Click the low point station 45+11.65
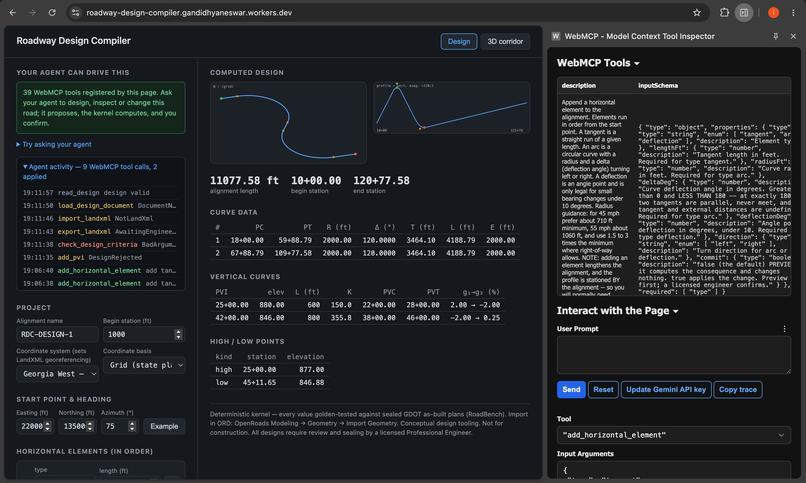 pyautogui.click(x=261, y=382)
